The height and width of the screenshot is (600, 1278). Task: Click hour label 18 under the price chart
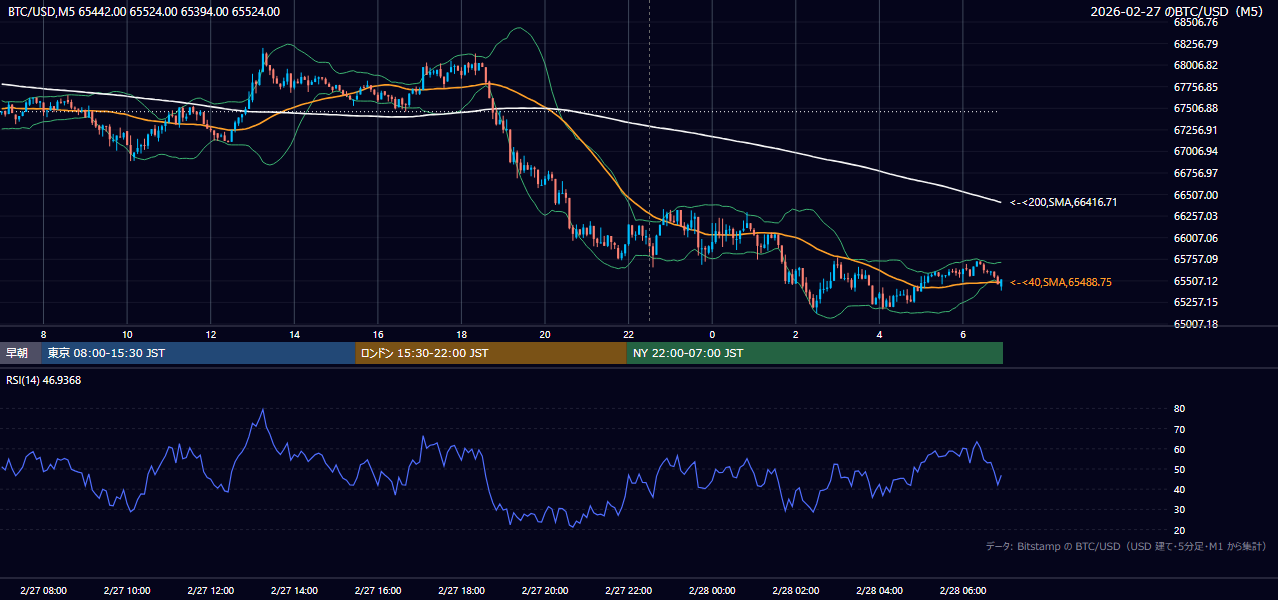[x=461, y=334]
